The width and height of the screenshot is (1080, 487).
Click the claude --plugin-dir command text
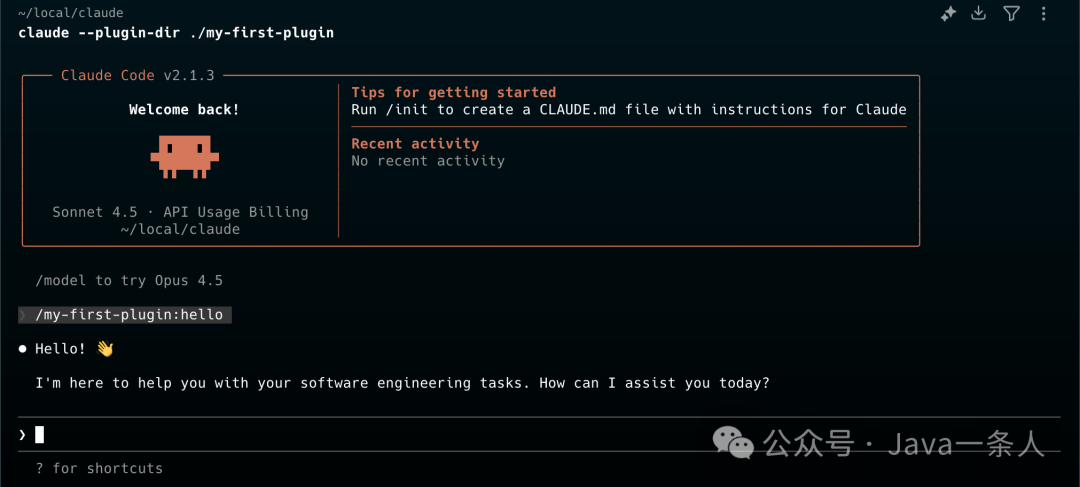pyautogui.click(x=176, y=33)
